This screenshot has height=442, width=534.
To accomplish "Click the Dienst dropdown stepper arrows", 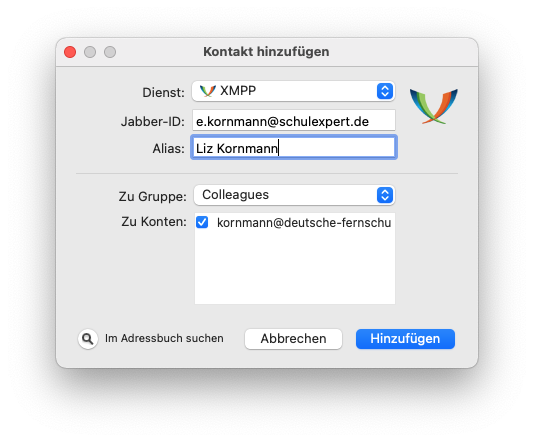I will pos(385,91).
